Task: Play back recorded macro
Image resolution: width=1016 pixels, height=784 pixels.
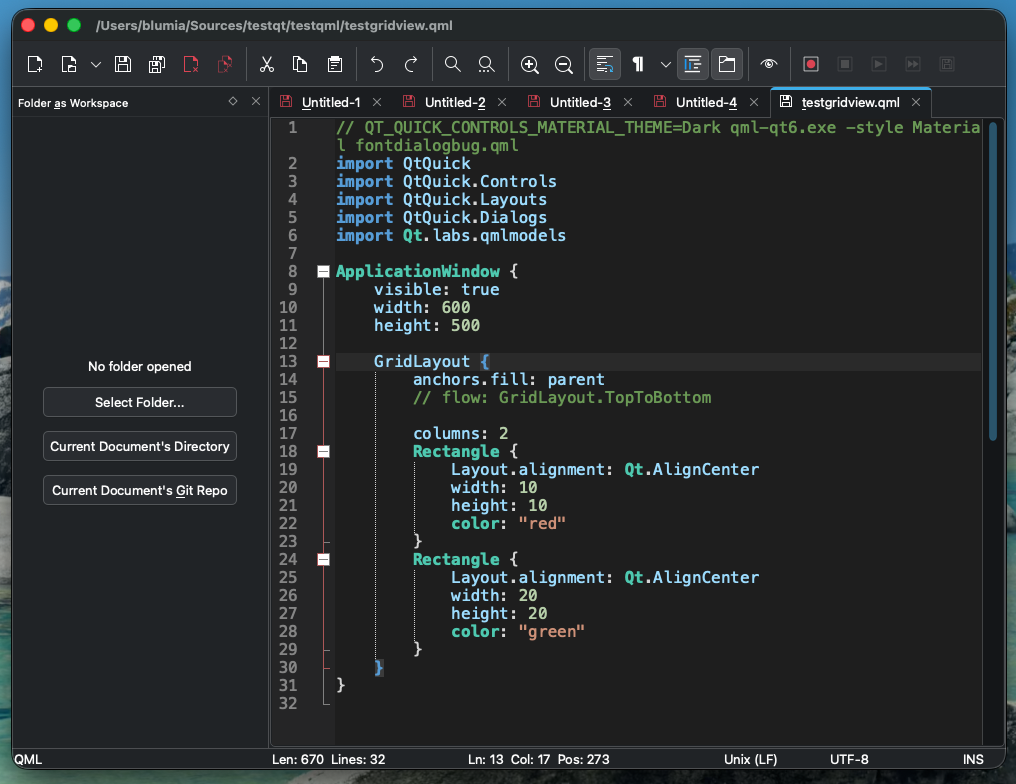Action: click(879, 64)
